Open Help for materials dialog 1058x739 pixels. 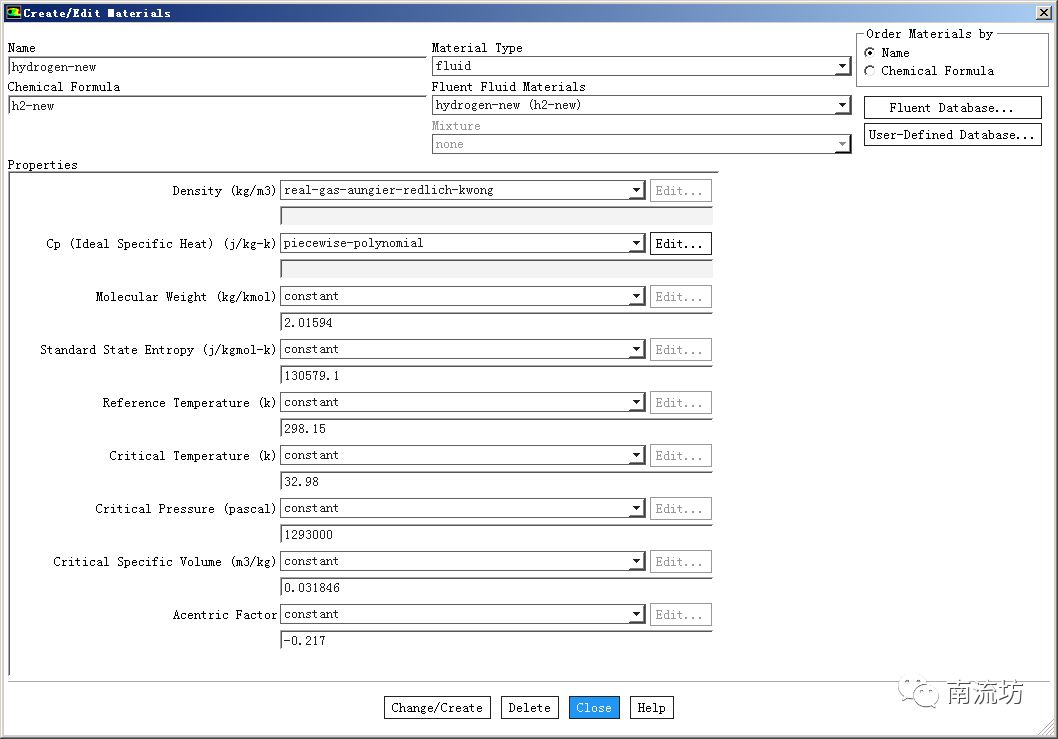(x=651, y=708)
